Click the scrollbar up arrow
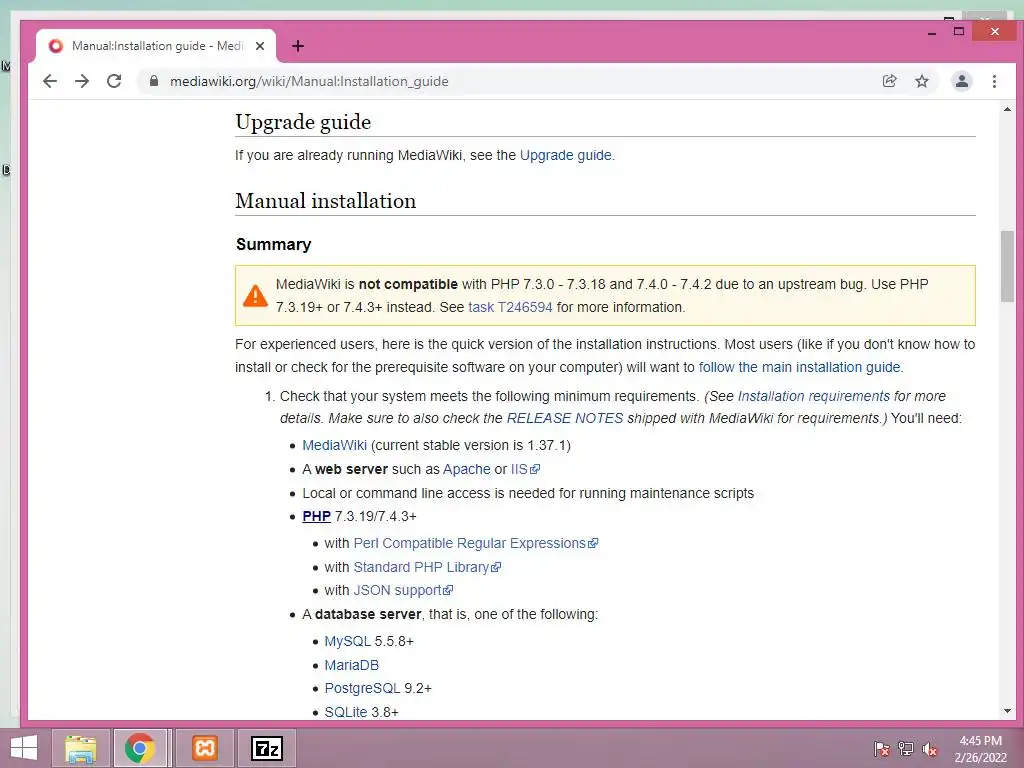1024x768 pixels. point(1007,109)
